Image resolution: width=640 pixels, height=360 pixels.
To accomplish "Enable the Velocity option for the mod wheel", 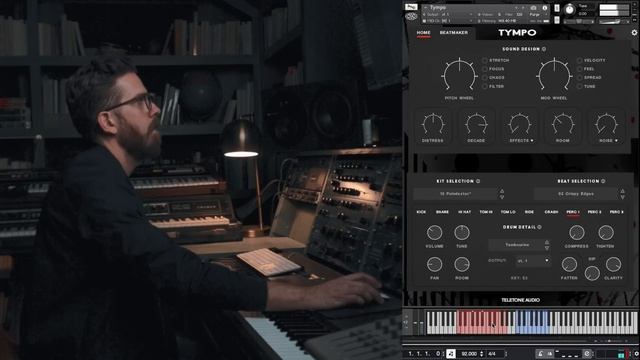I will [579, 60].
